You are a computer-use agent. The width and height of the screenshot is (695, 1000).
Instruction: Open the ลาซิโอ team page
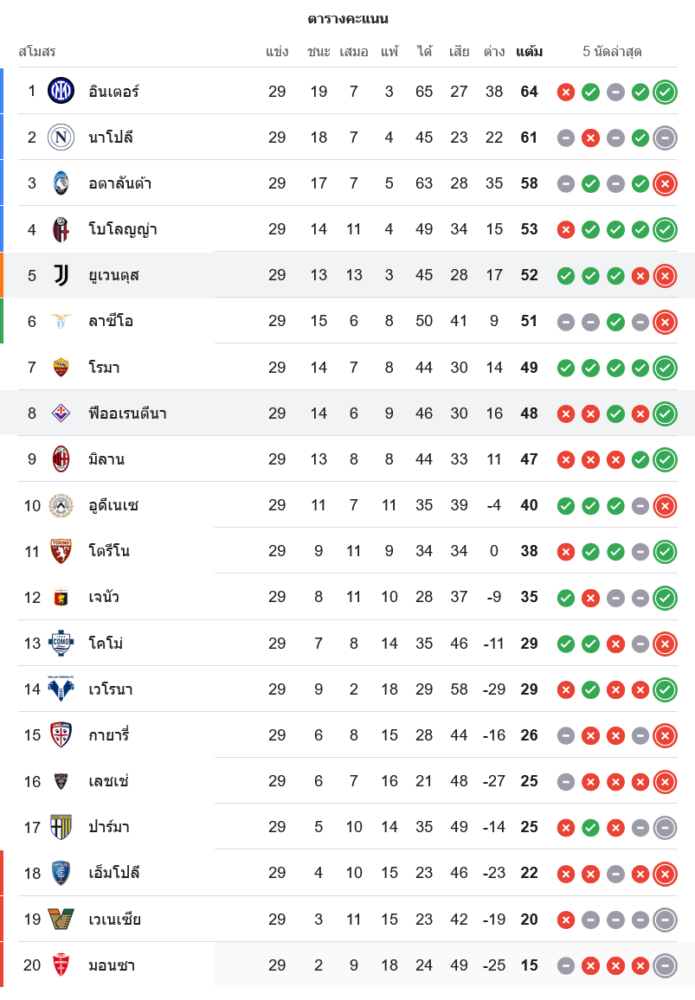pos(110,321)
